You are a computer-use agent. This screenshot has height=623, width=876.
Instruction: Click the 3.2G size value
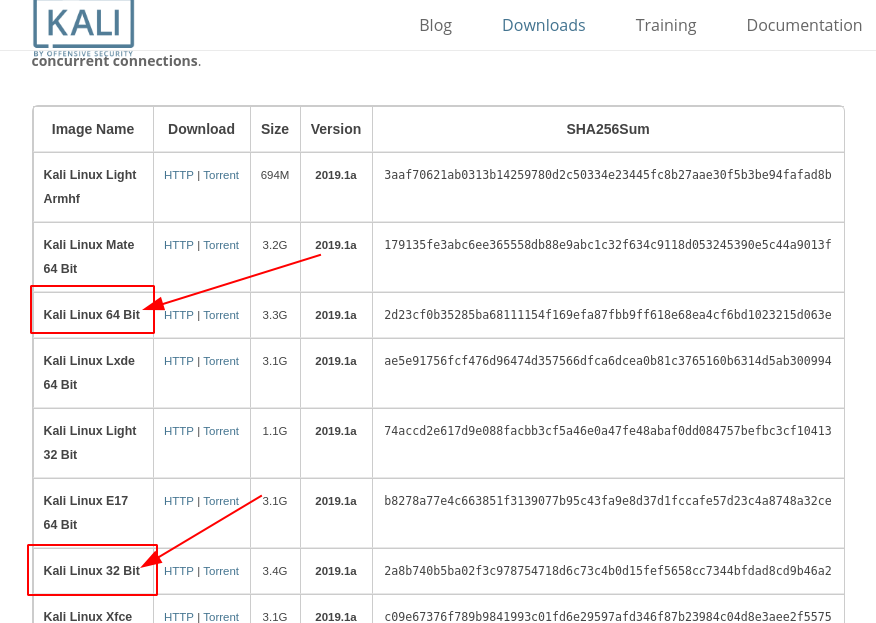[x=275, y=245]
